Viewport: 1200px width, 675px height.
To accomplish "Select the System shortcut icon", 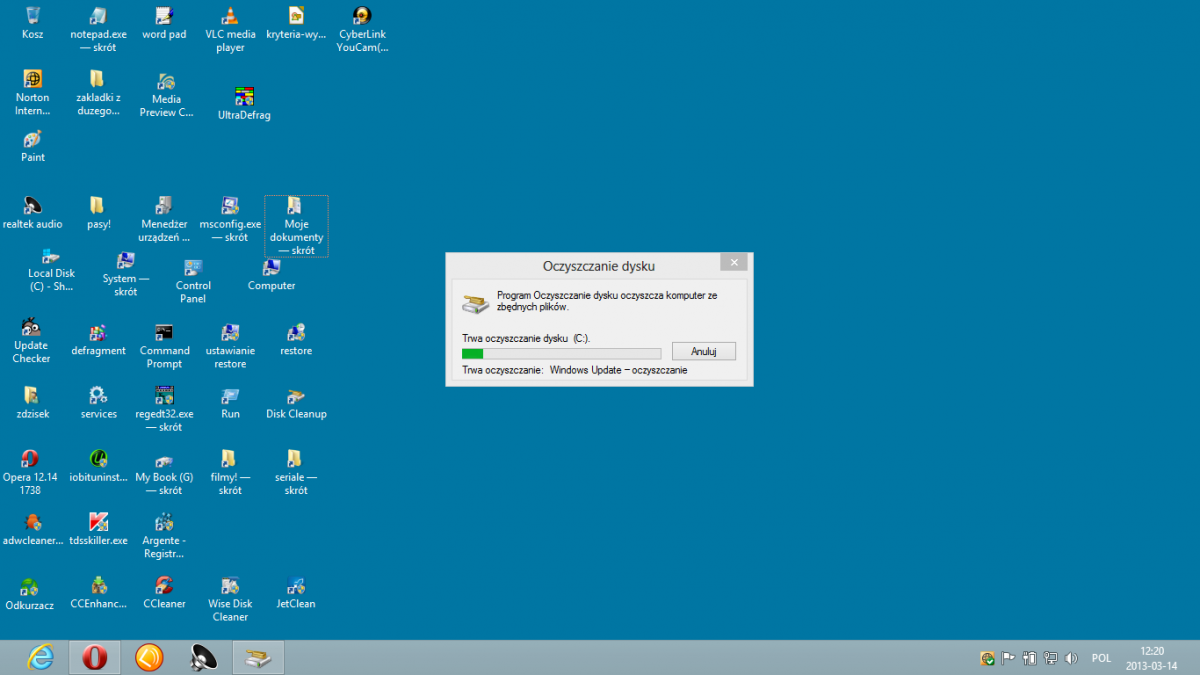I will pyautogui.click(x=125, y=261).
